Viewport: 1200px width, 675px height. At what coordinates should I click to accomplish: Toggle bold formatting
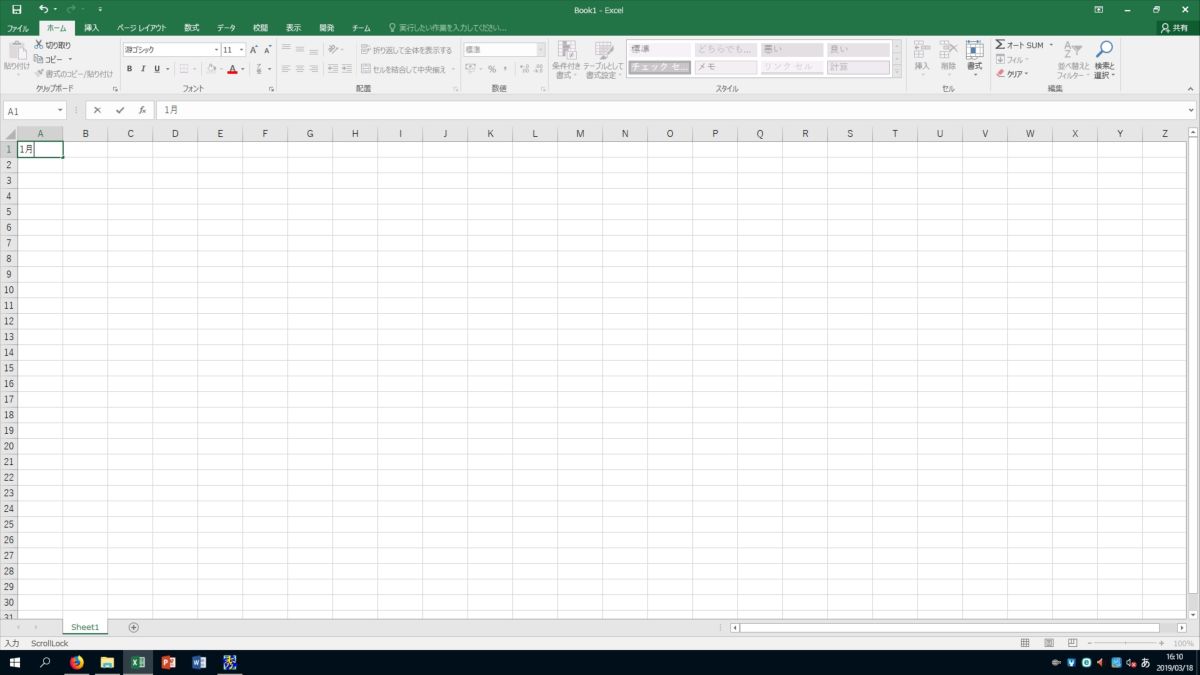[129, 69]
